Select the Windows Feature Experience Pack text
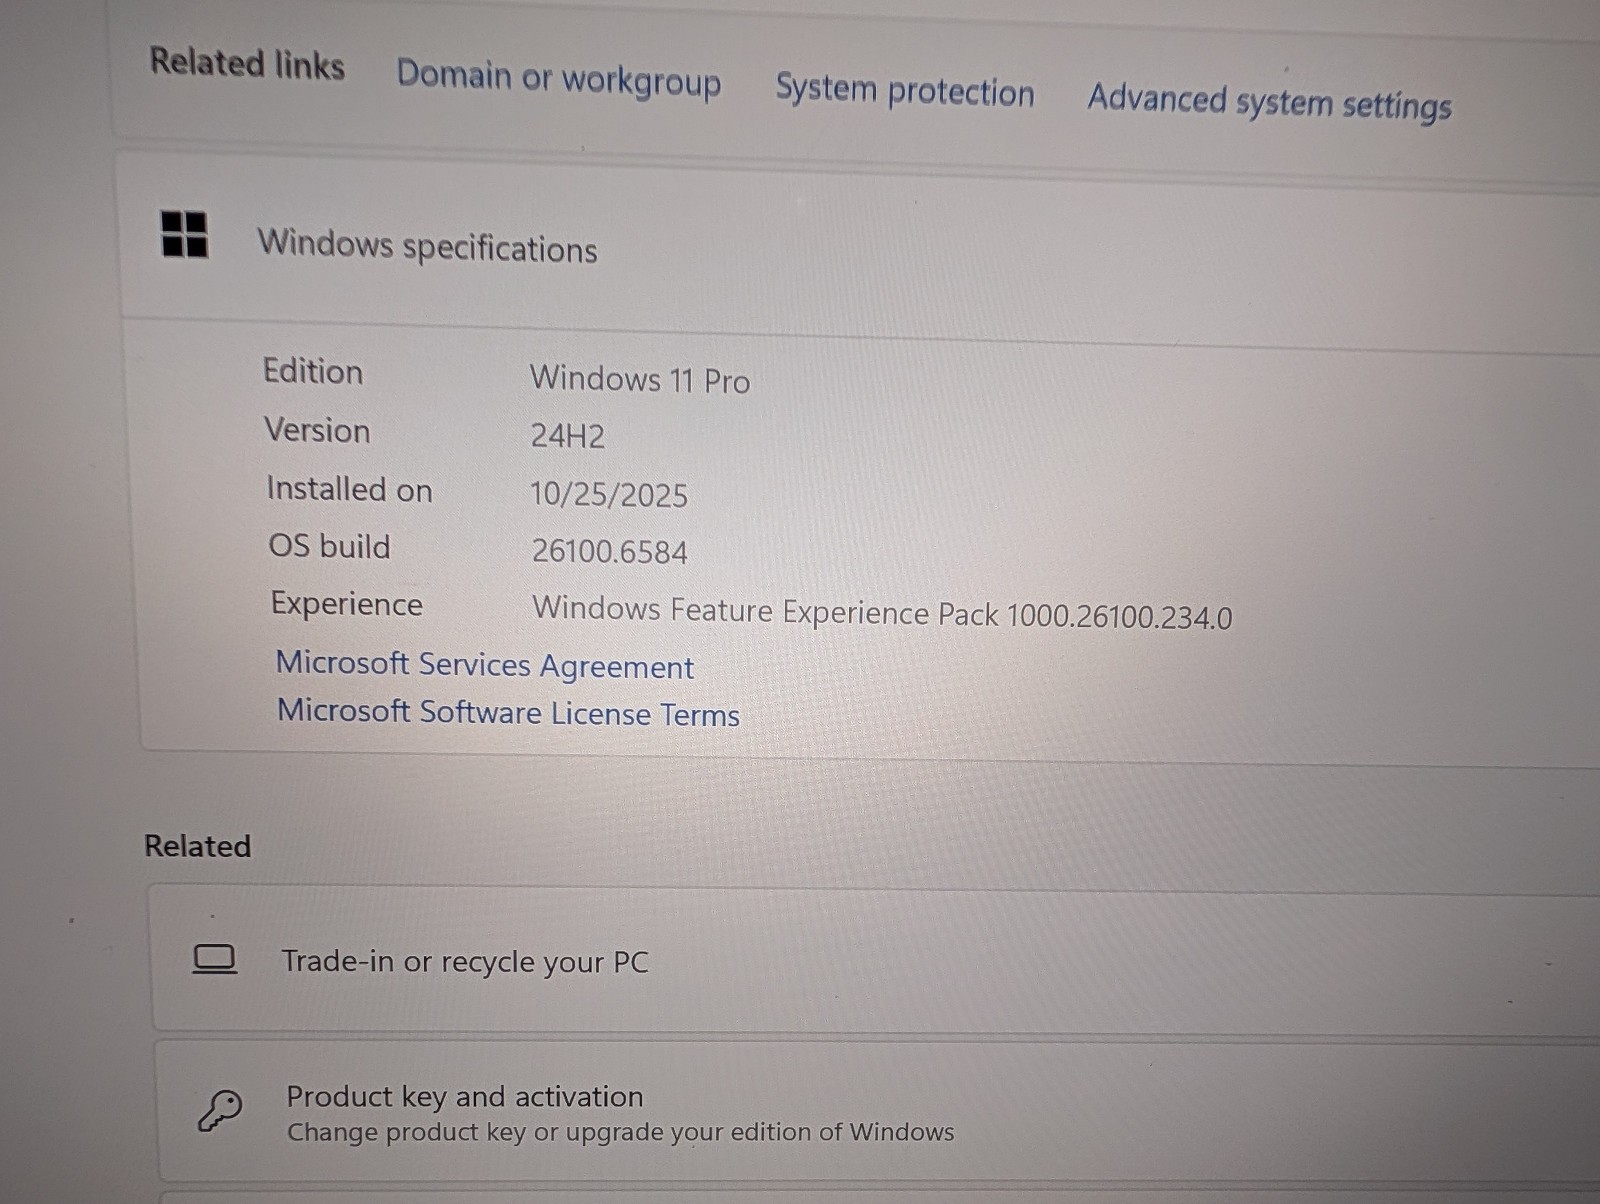 [882, 612]
